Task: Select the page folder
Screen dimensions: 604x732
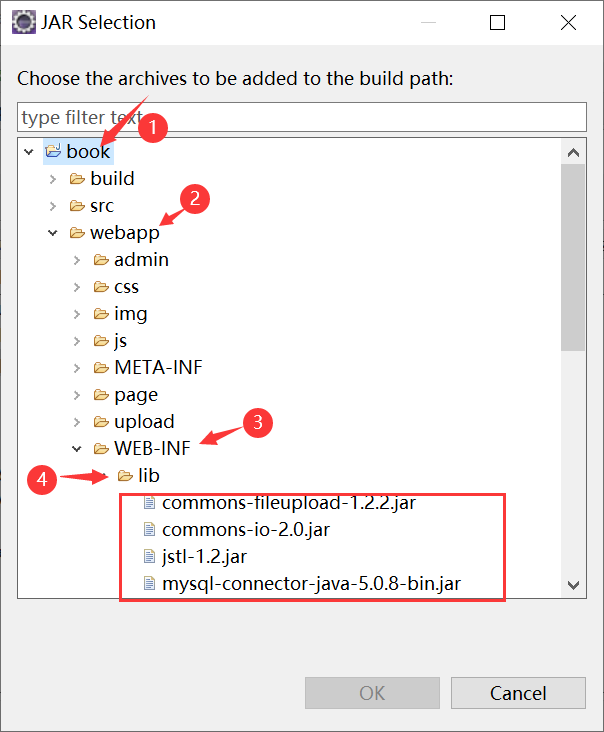Action: 136,395
